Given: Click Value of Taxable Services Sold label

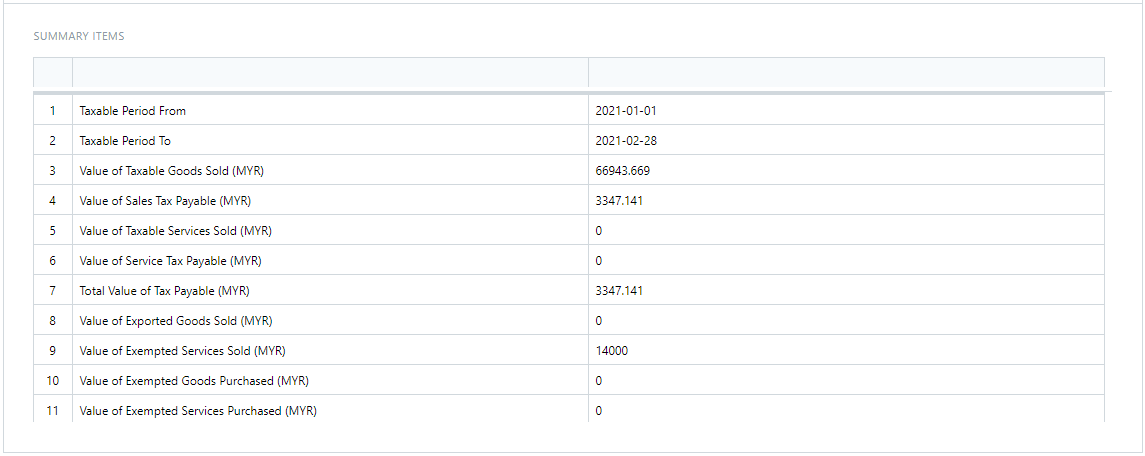Looking at the screenshot, I should coord(176,231).
